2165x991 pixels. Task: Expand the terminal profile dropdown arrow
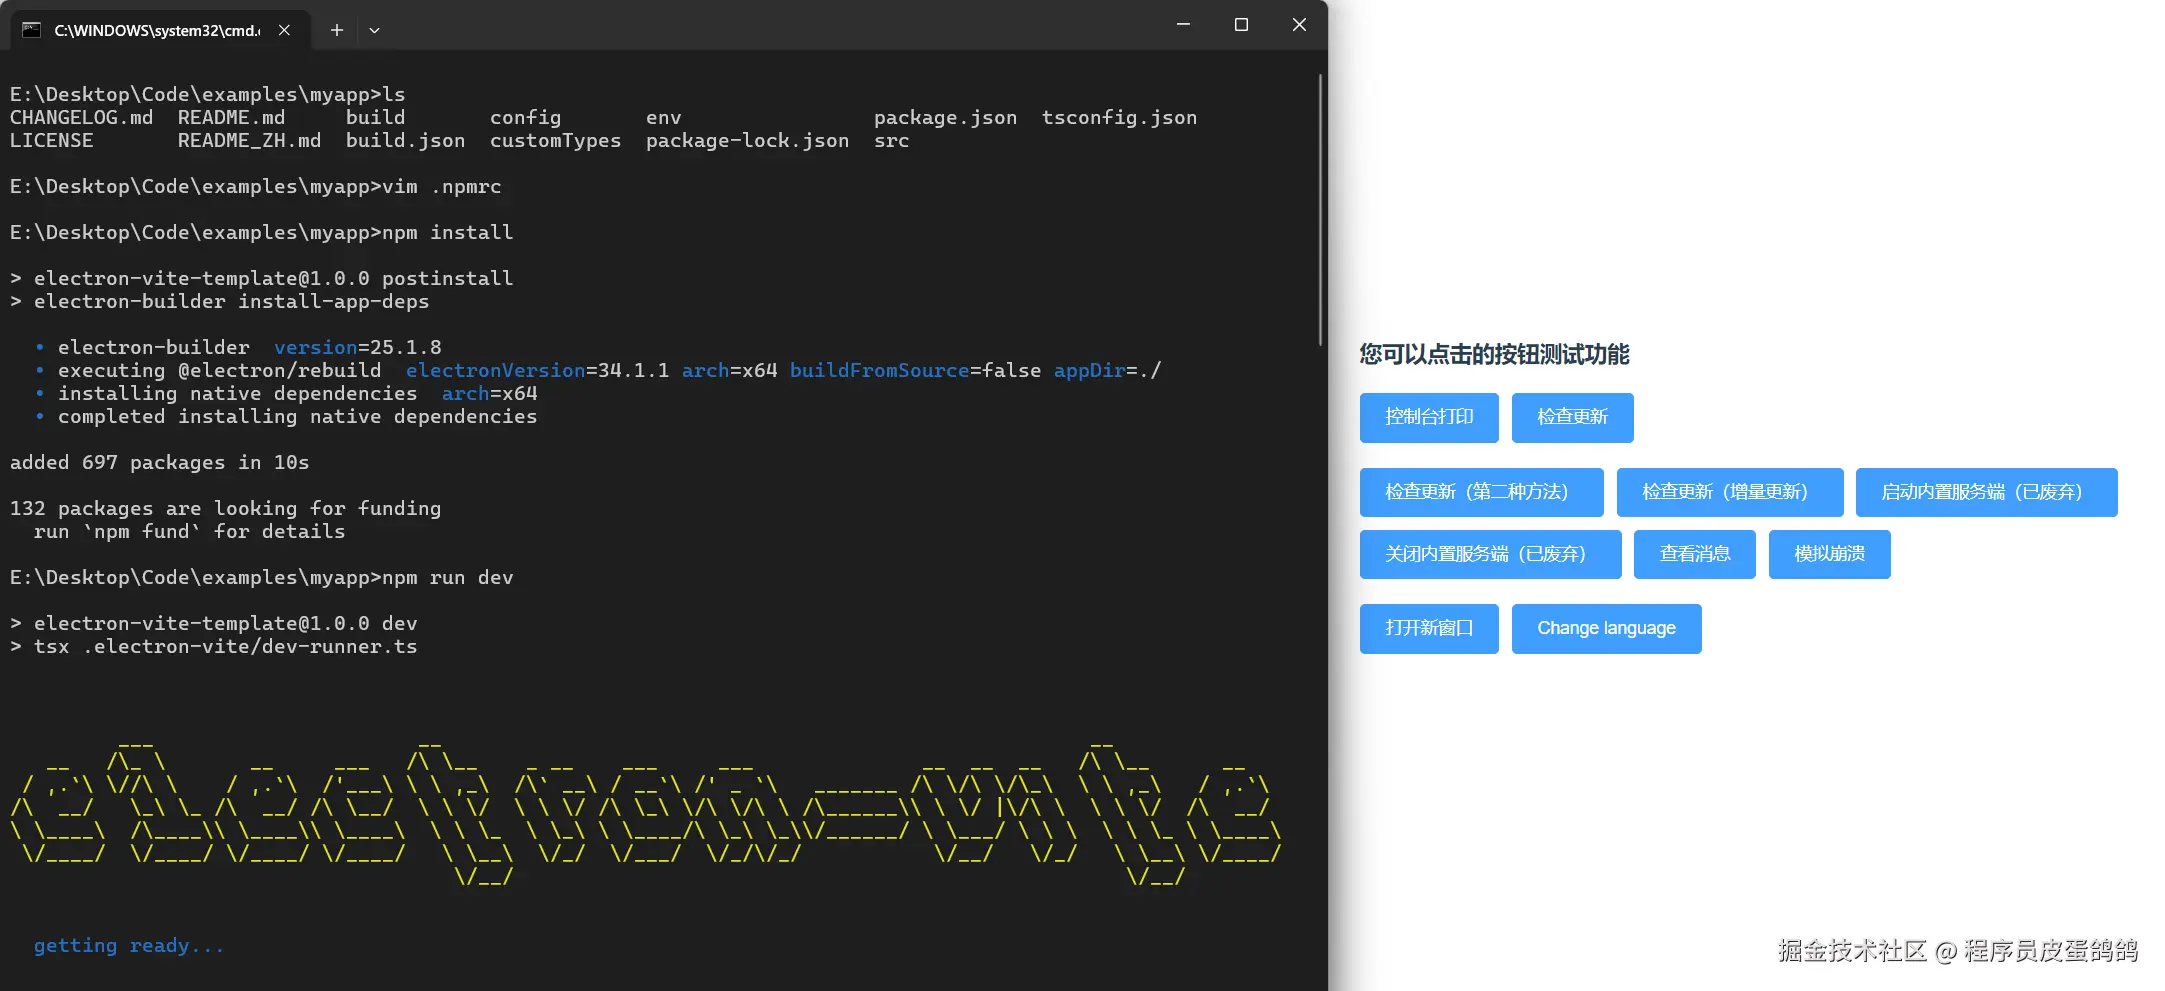click(x=374, y=30)
